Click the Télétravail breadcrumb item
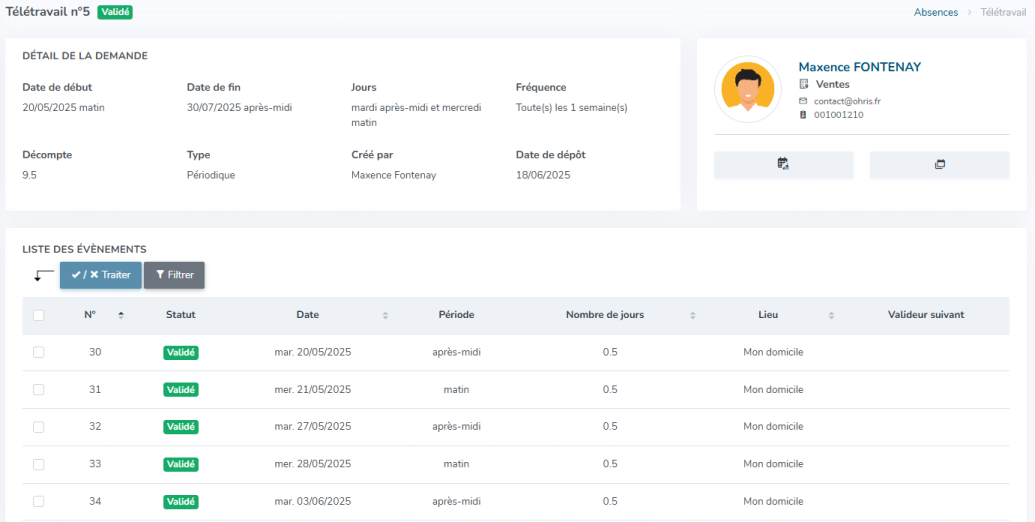Image resolution: width=1035 pixels, height=522 pixels. [1003, 13]
